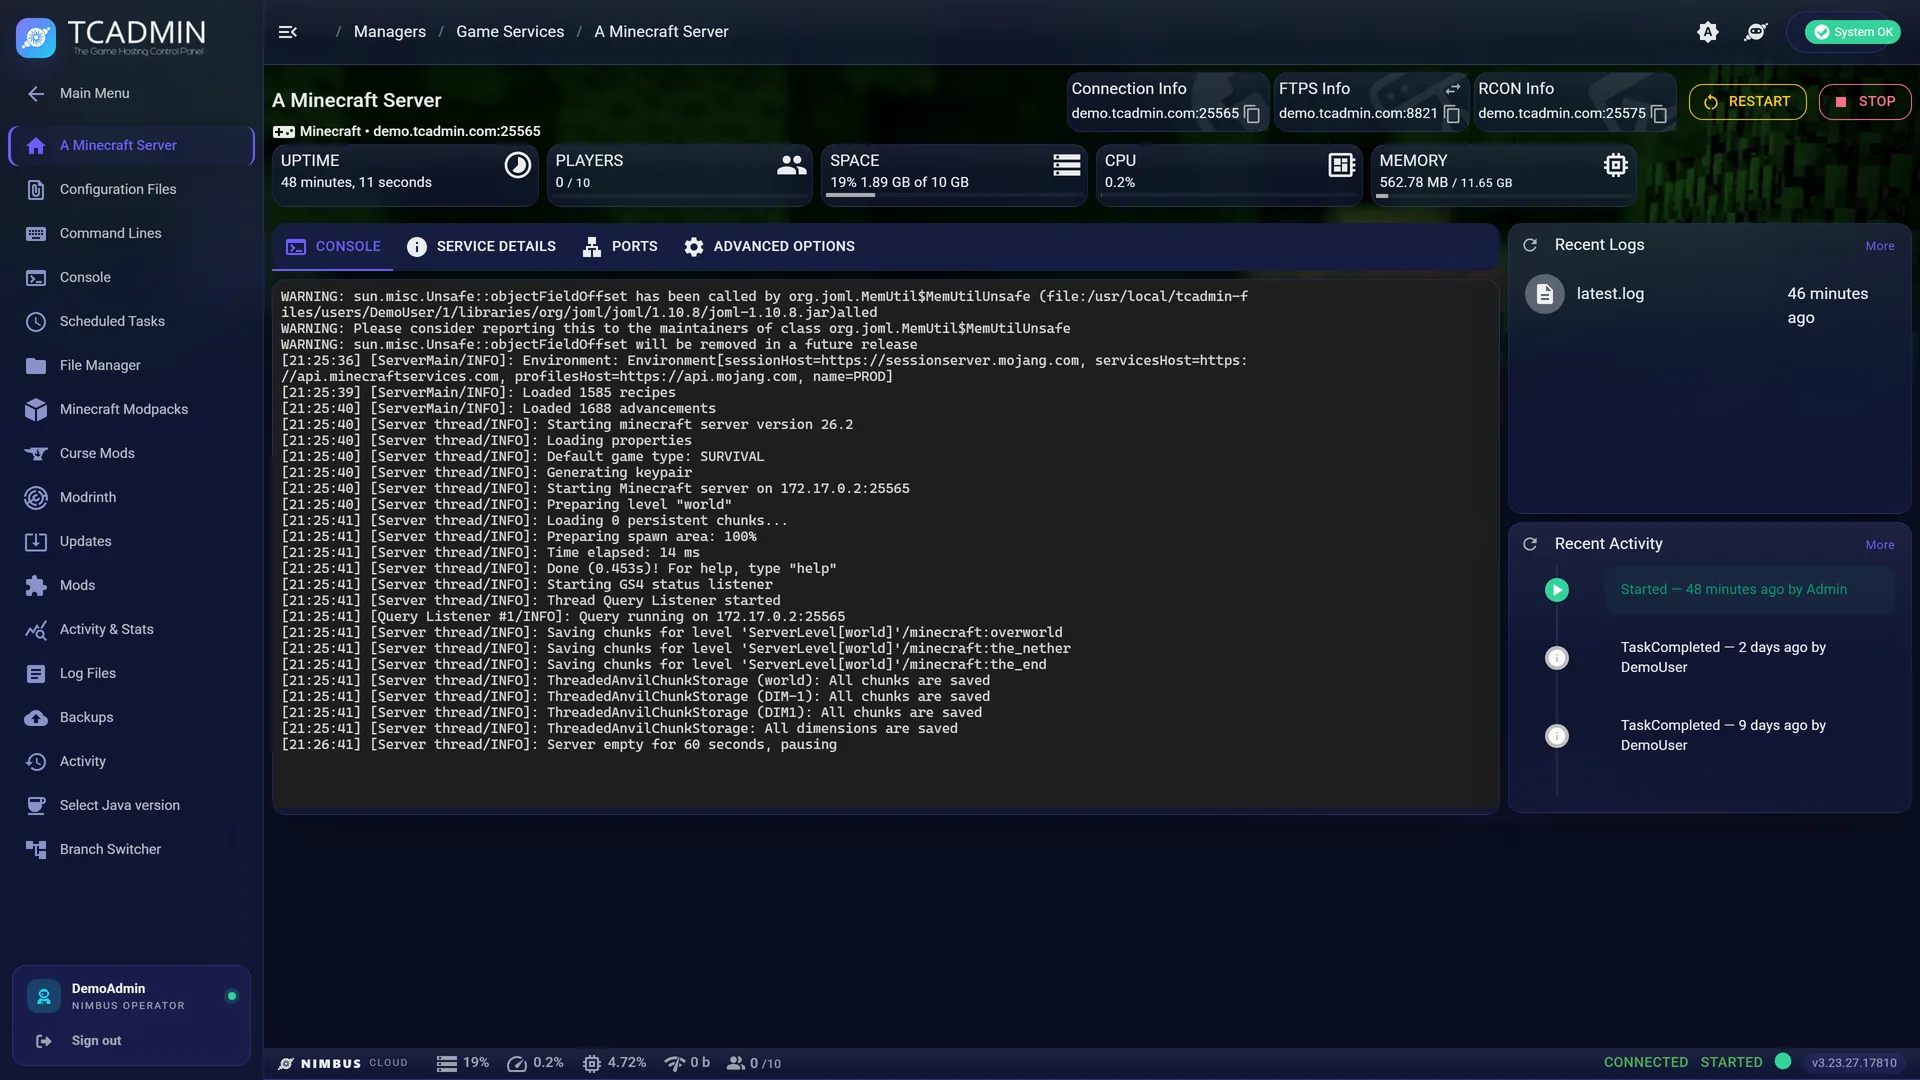This screenshot has width=1920, height=1080.
Task: Click the status bar memory 4.72% indicator
Action: point(614,1063)
